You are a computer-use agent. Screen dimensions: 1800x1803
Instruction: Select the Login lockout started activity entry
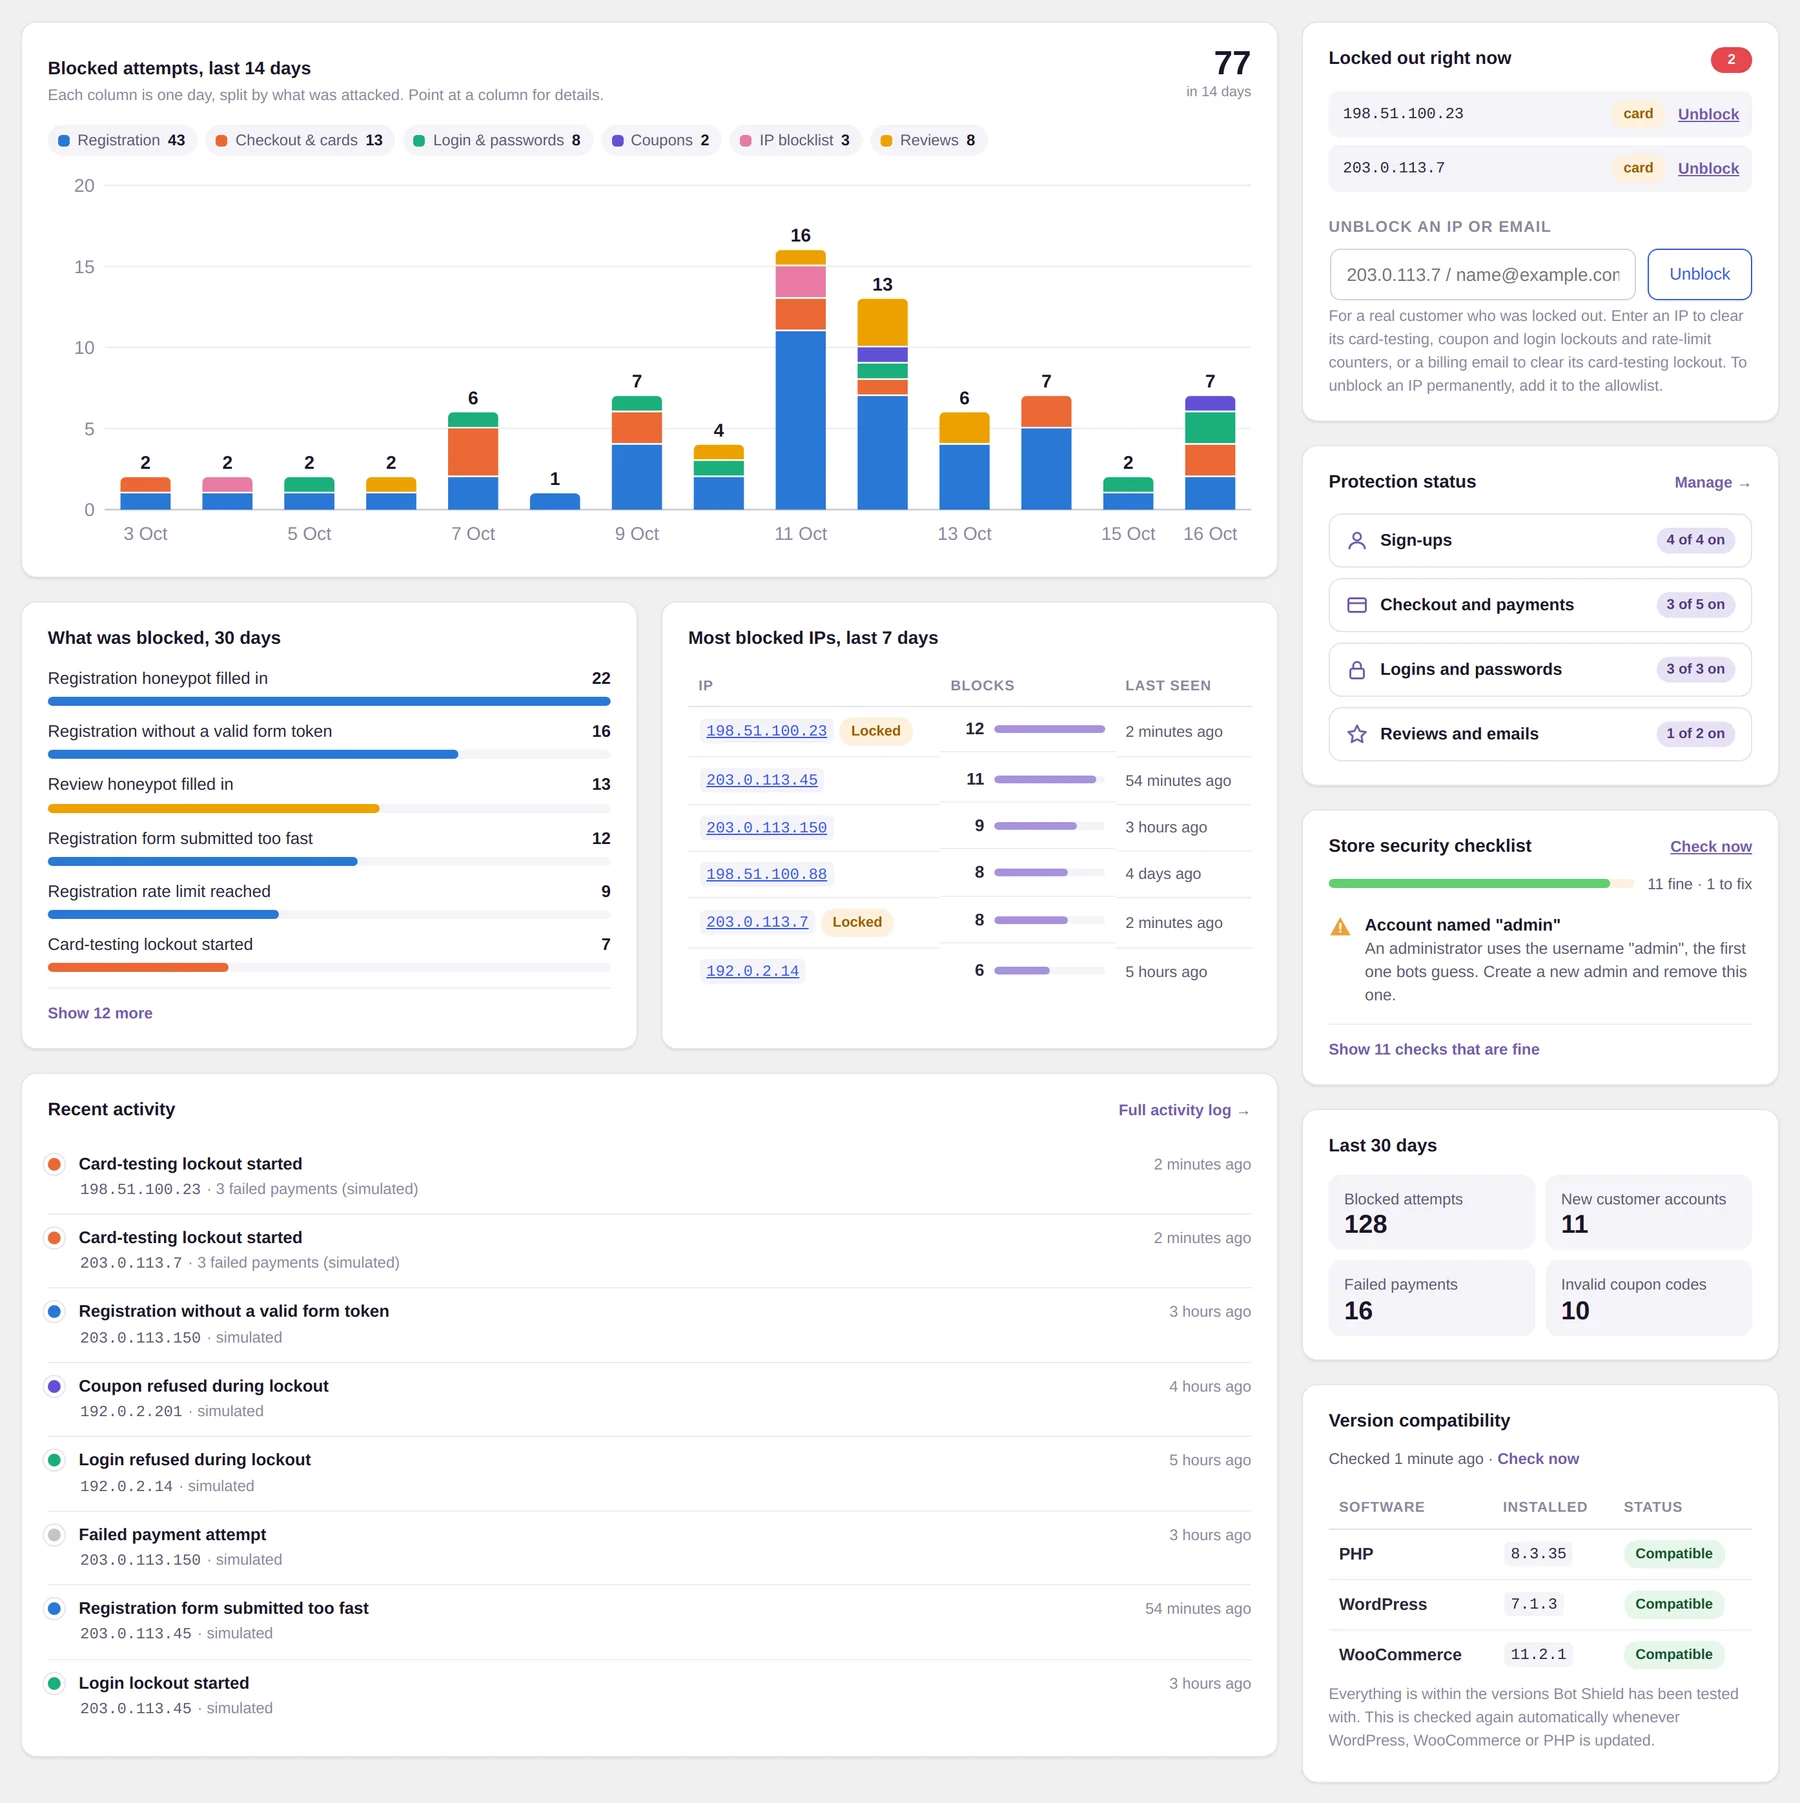[x=650, y=1695]
